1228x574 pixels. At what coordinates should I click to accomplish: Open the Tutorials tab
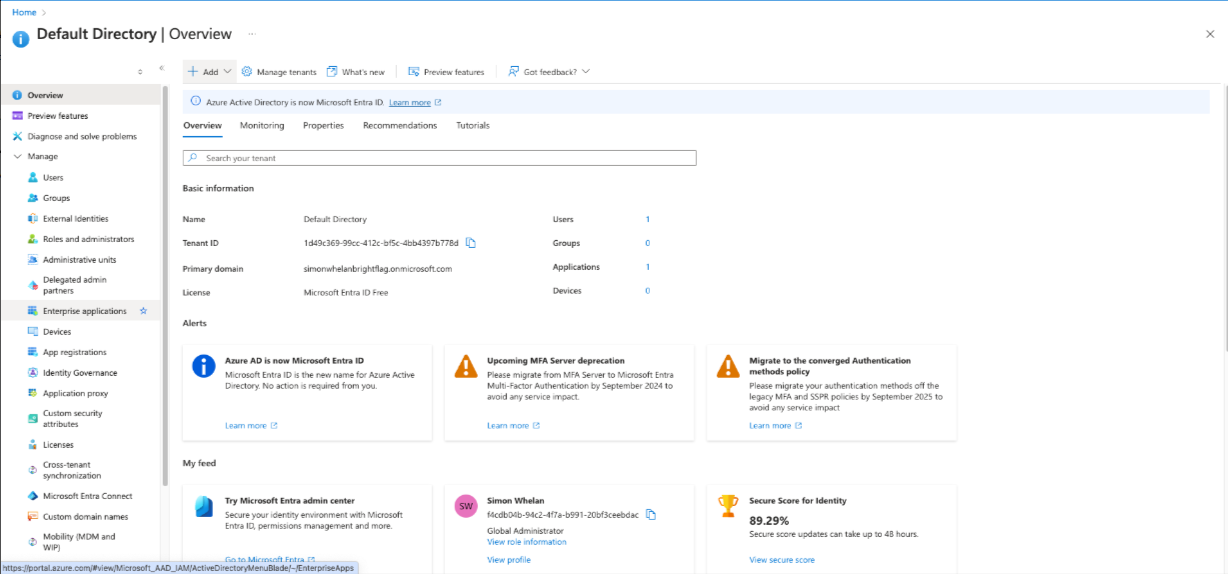coord(473,126)
